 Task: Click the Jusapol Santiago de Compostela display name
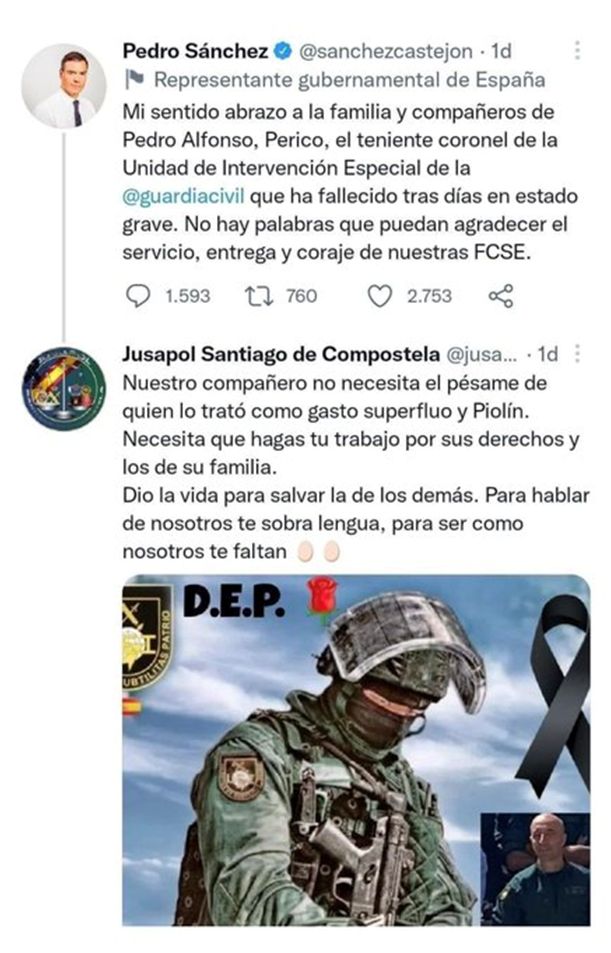tap(281, 354)
